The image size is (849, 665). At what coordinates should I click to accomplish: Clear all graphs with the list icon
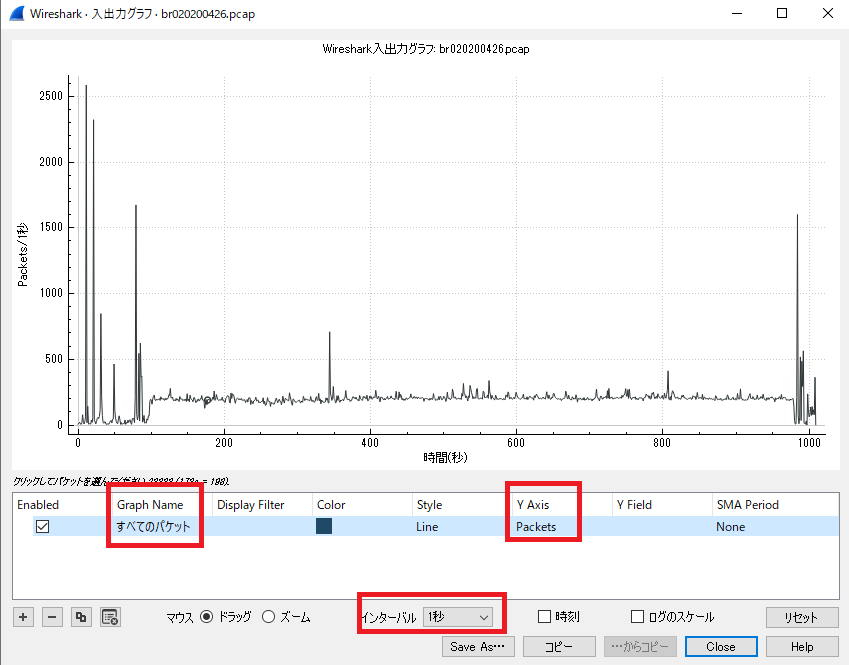click(x=110, y=617)
